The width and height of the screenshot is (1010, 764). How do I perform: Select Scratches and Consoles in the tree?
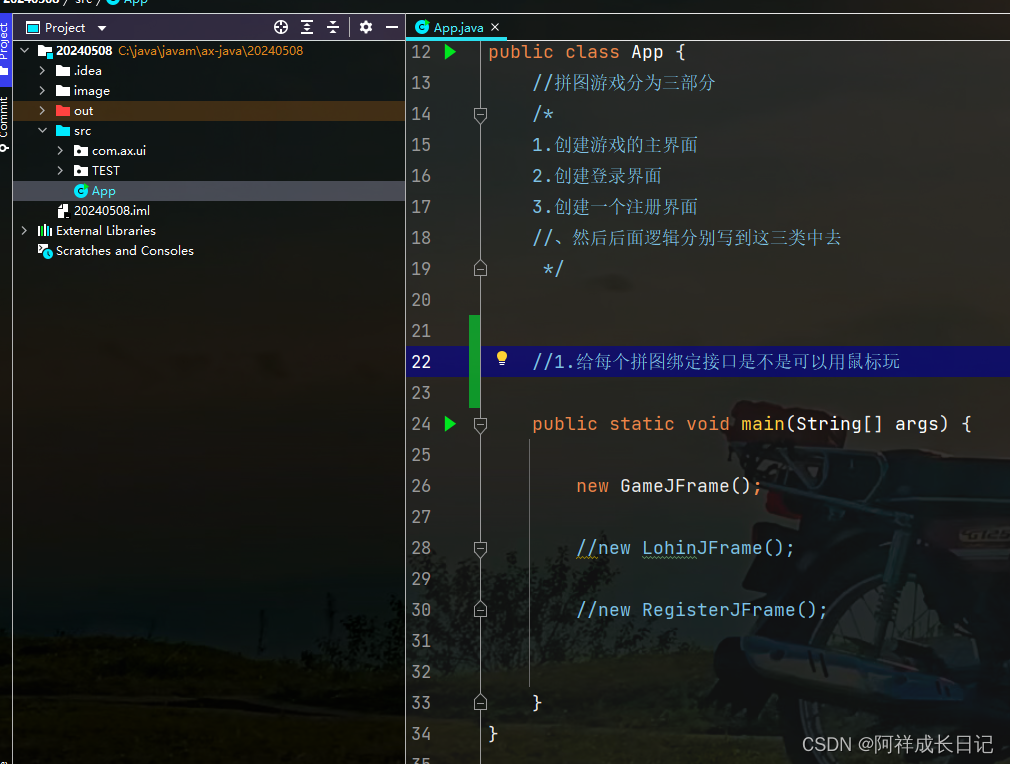click(x=124, y=251)
